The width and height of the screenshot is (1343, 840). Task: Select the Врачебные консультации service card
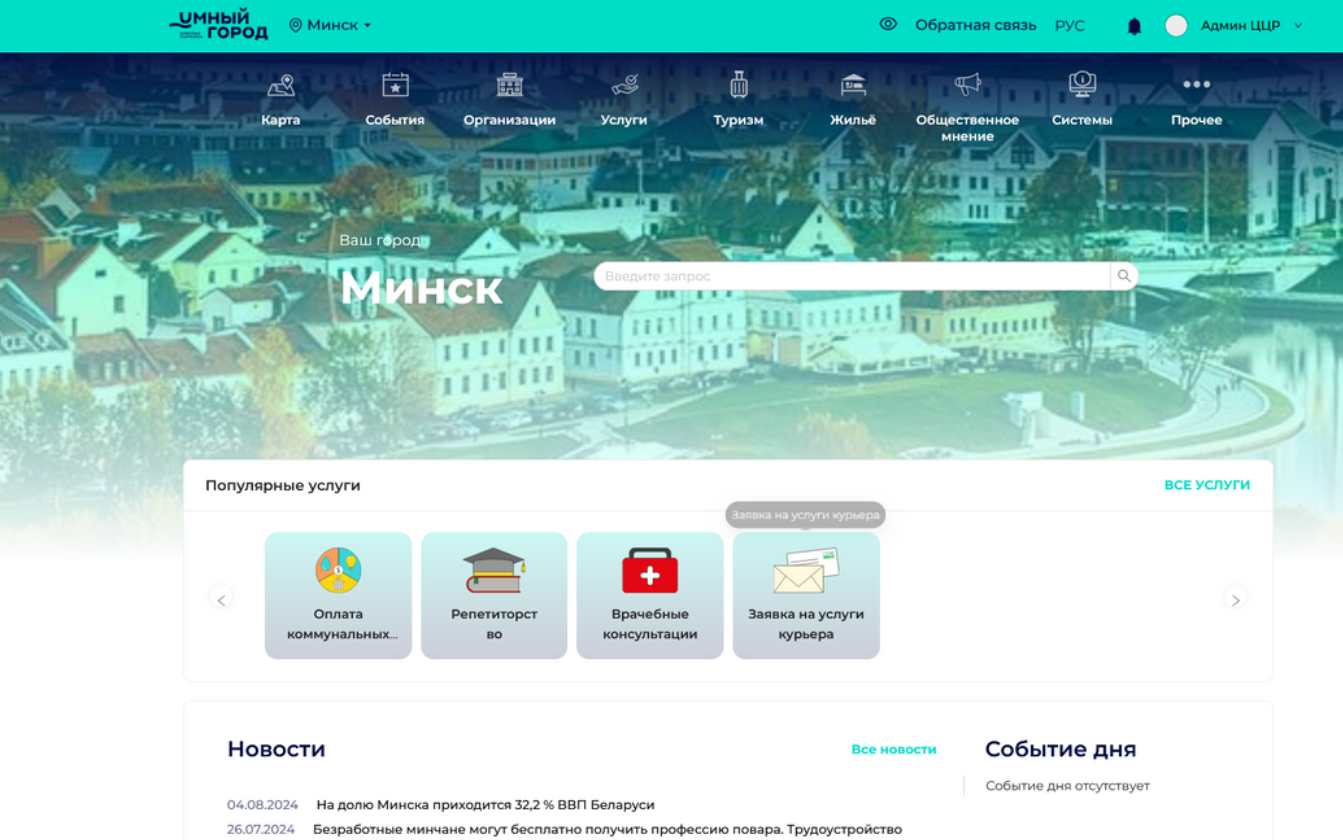(x=650, y=596)
